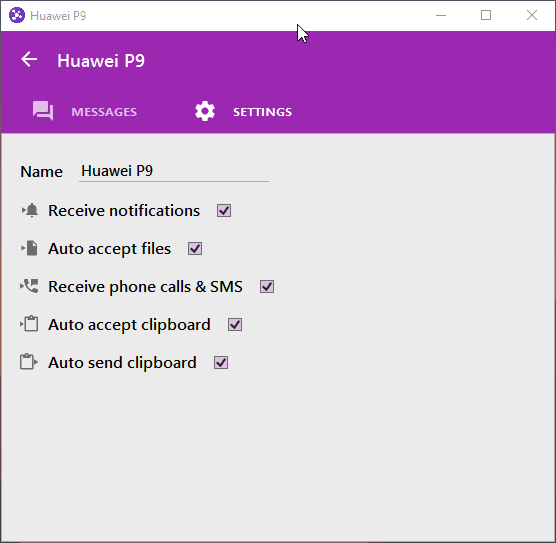Uncheck the Receive notifications checkbox
556x543 pixels.
pos(224,211)
